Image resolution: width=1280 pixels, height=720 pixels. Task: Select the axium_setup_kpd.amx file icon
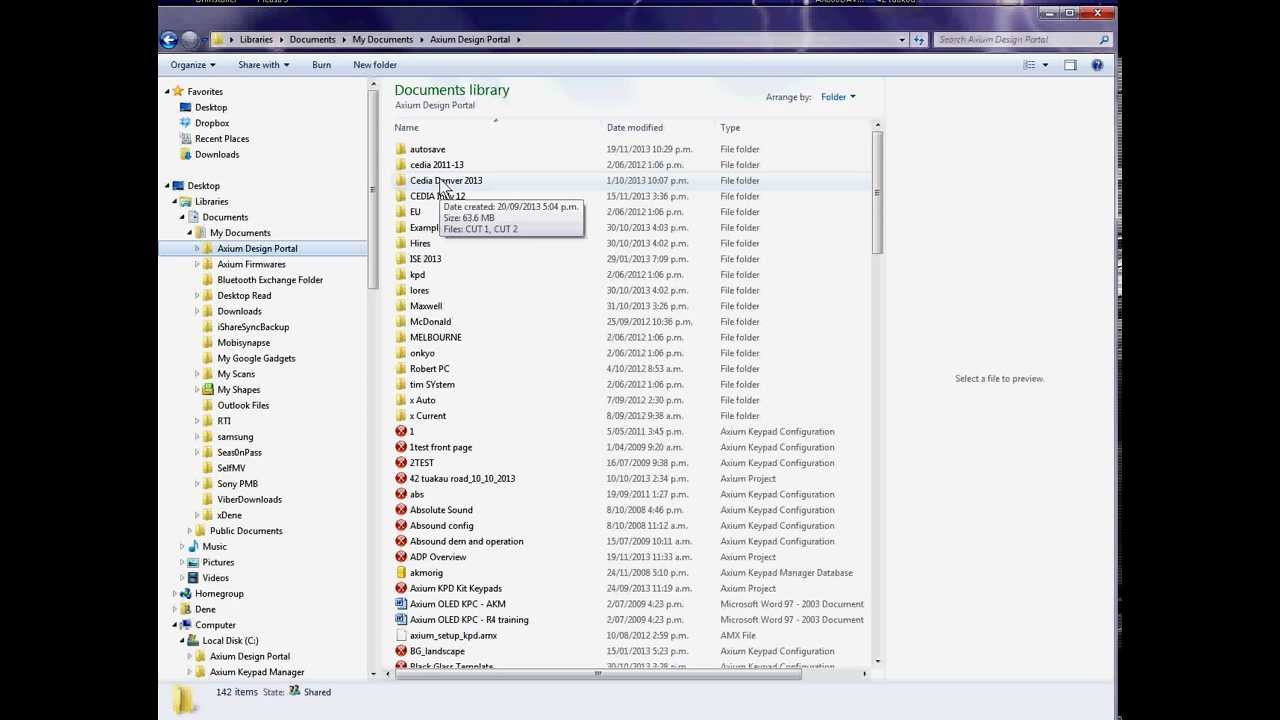click(x=401, y=635)
